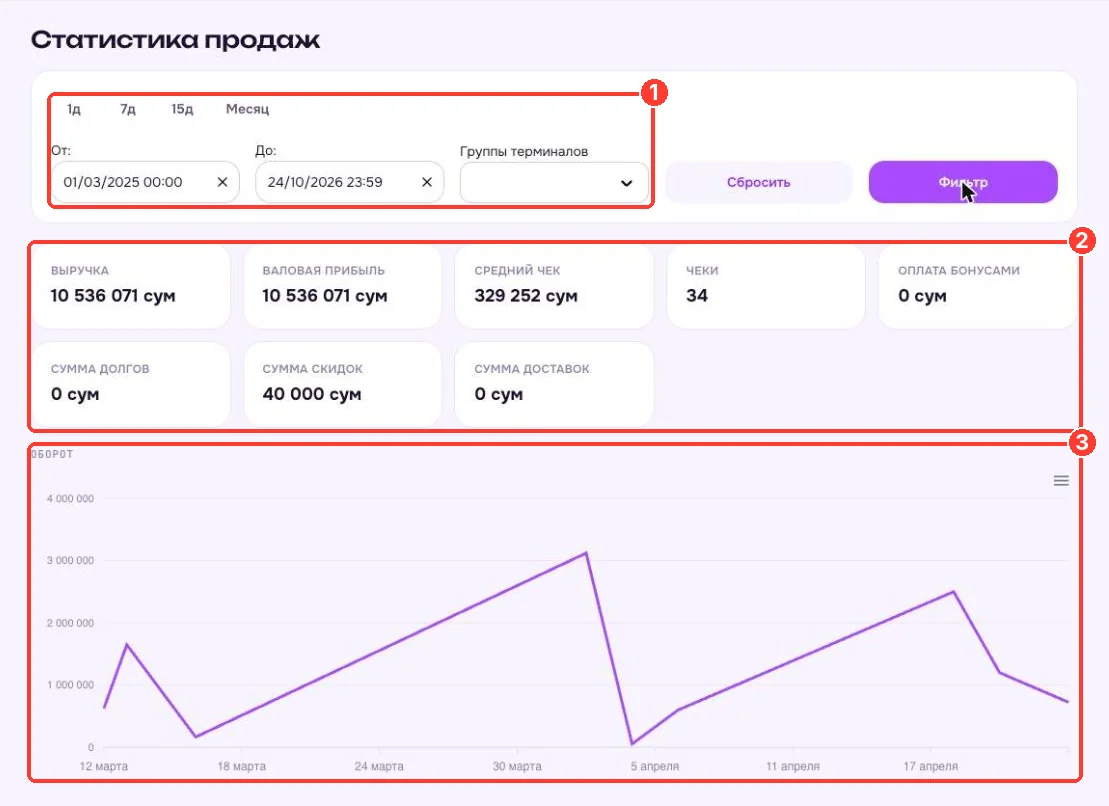Screen dimensions: 1109x806
Task: Click the 4 000 000 y-axis label
Action: [x=70, y=498]
